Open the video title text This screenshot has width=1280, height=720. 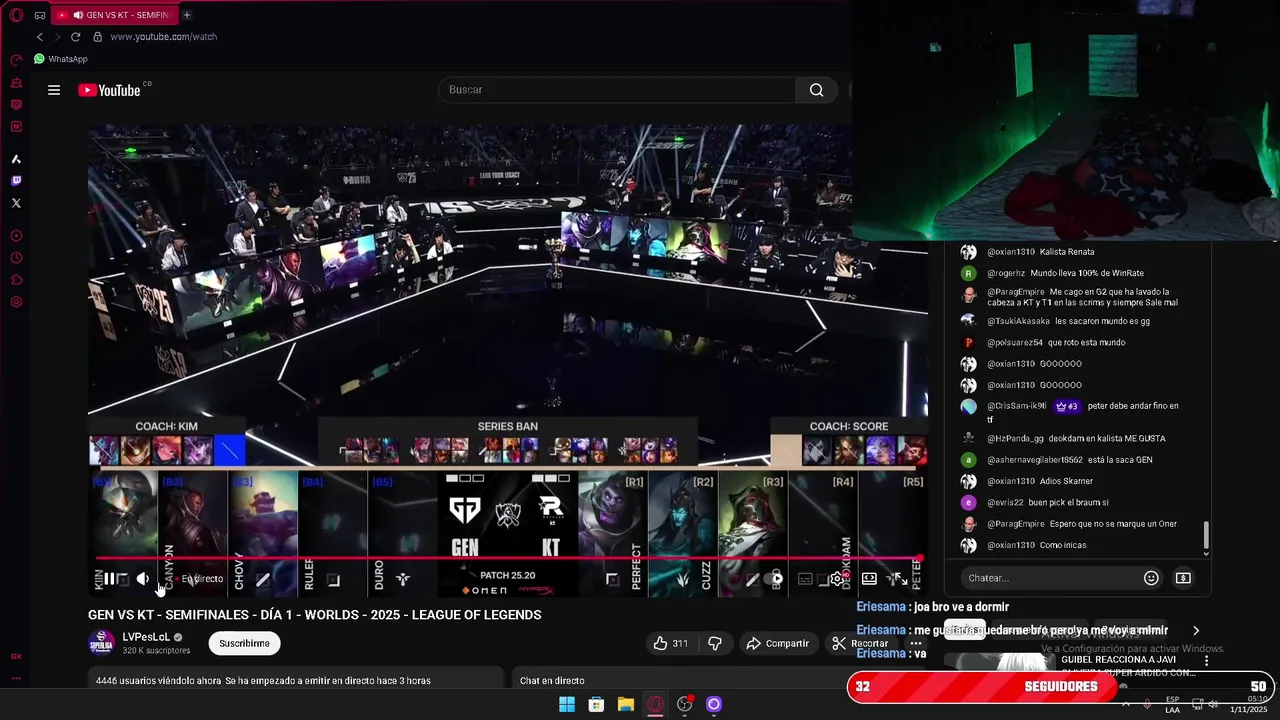[315, 615]
